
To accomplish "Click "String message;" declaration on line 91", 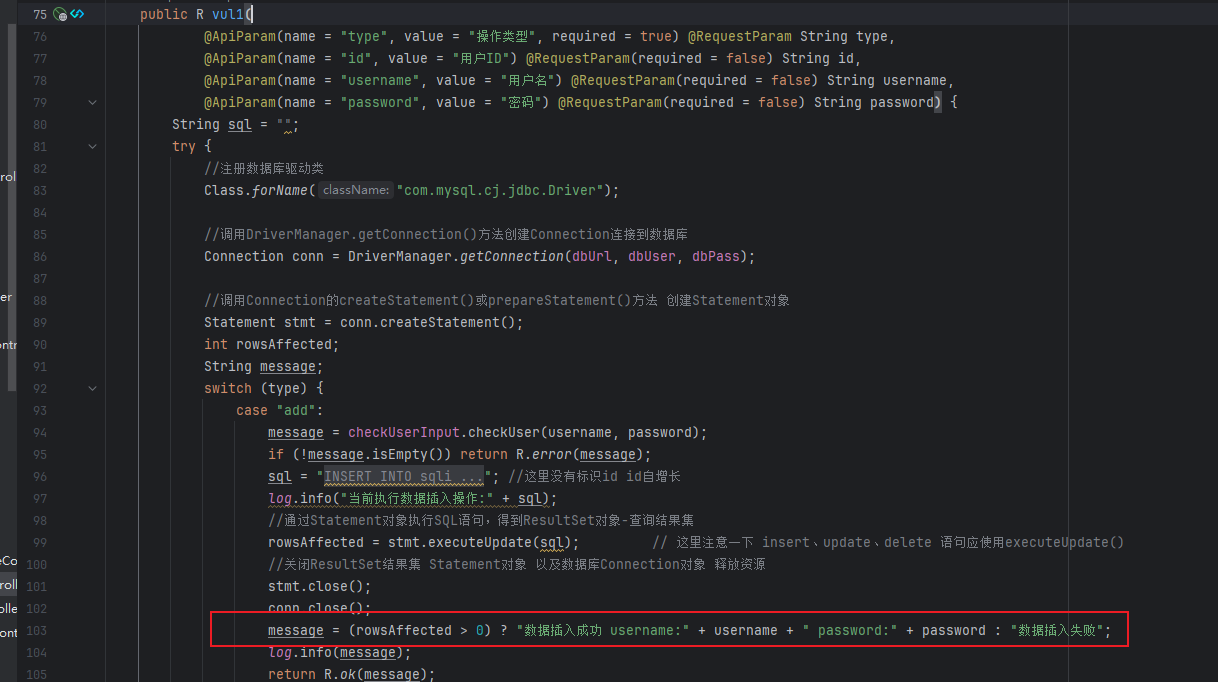I will click(264, 366).
